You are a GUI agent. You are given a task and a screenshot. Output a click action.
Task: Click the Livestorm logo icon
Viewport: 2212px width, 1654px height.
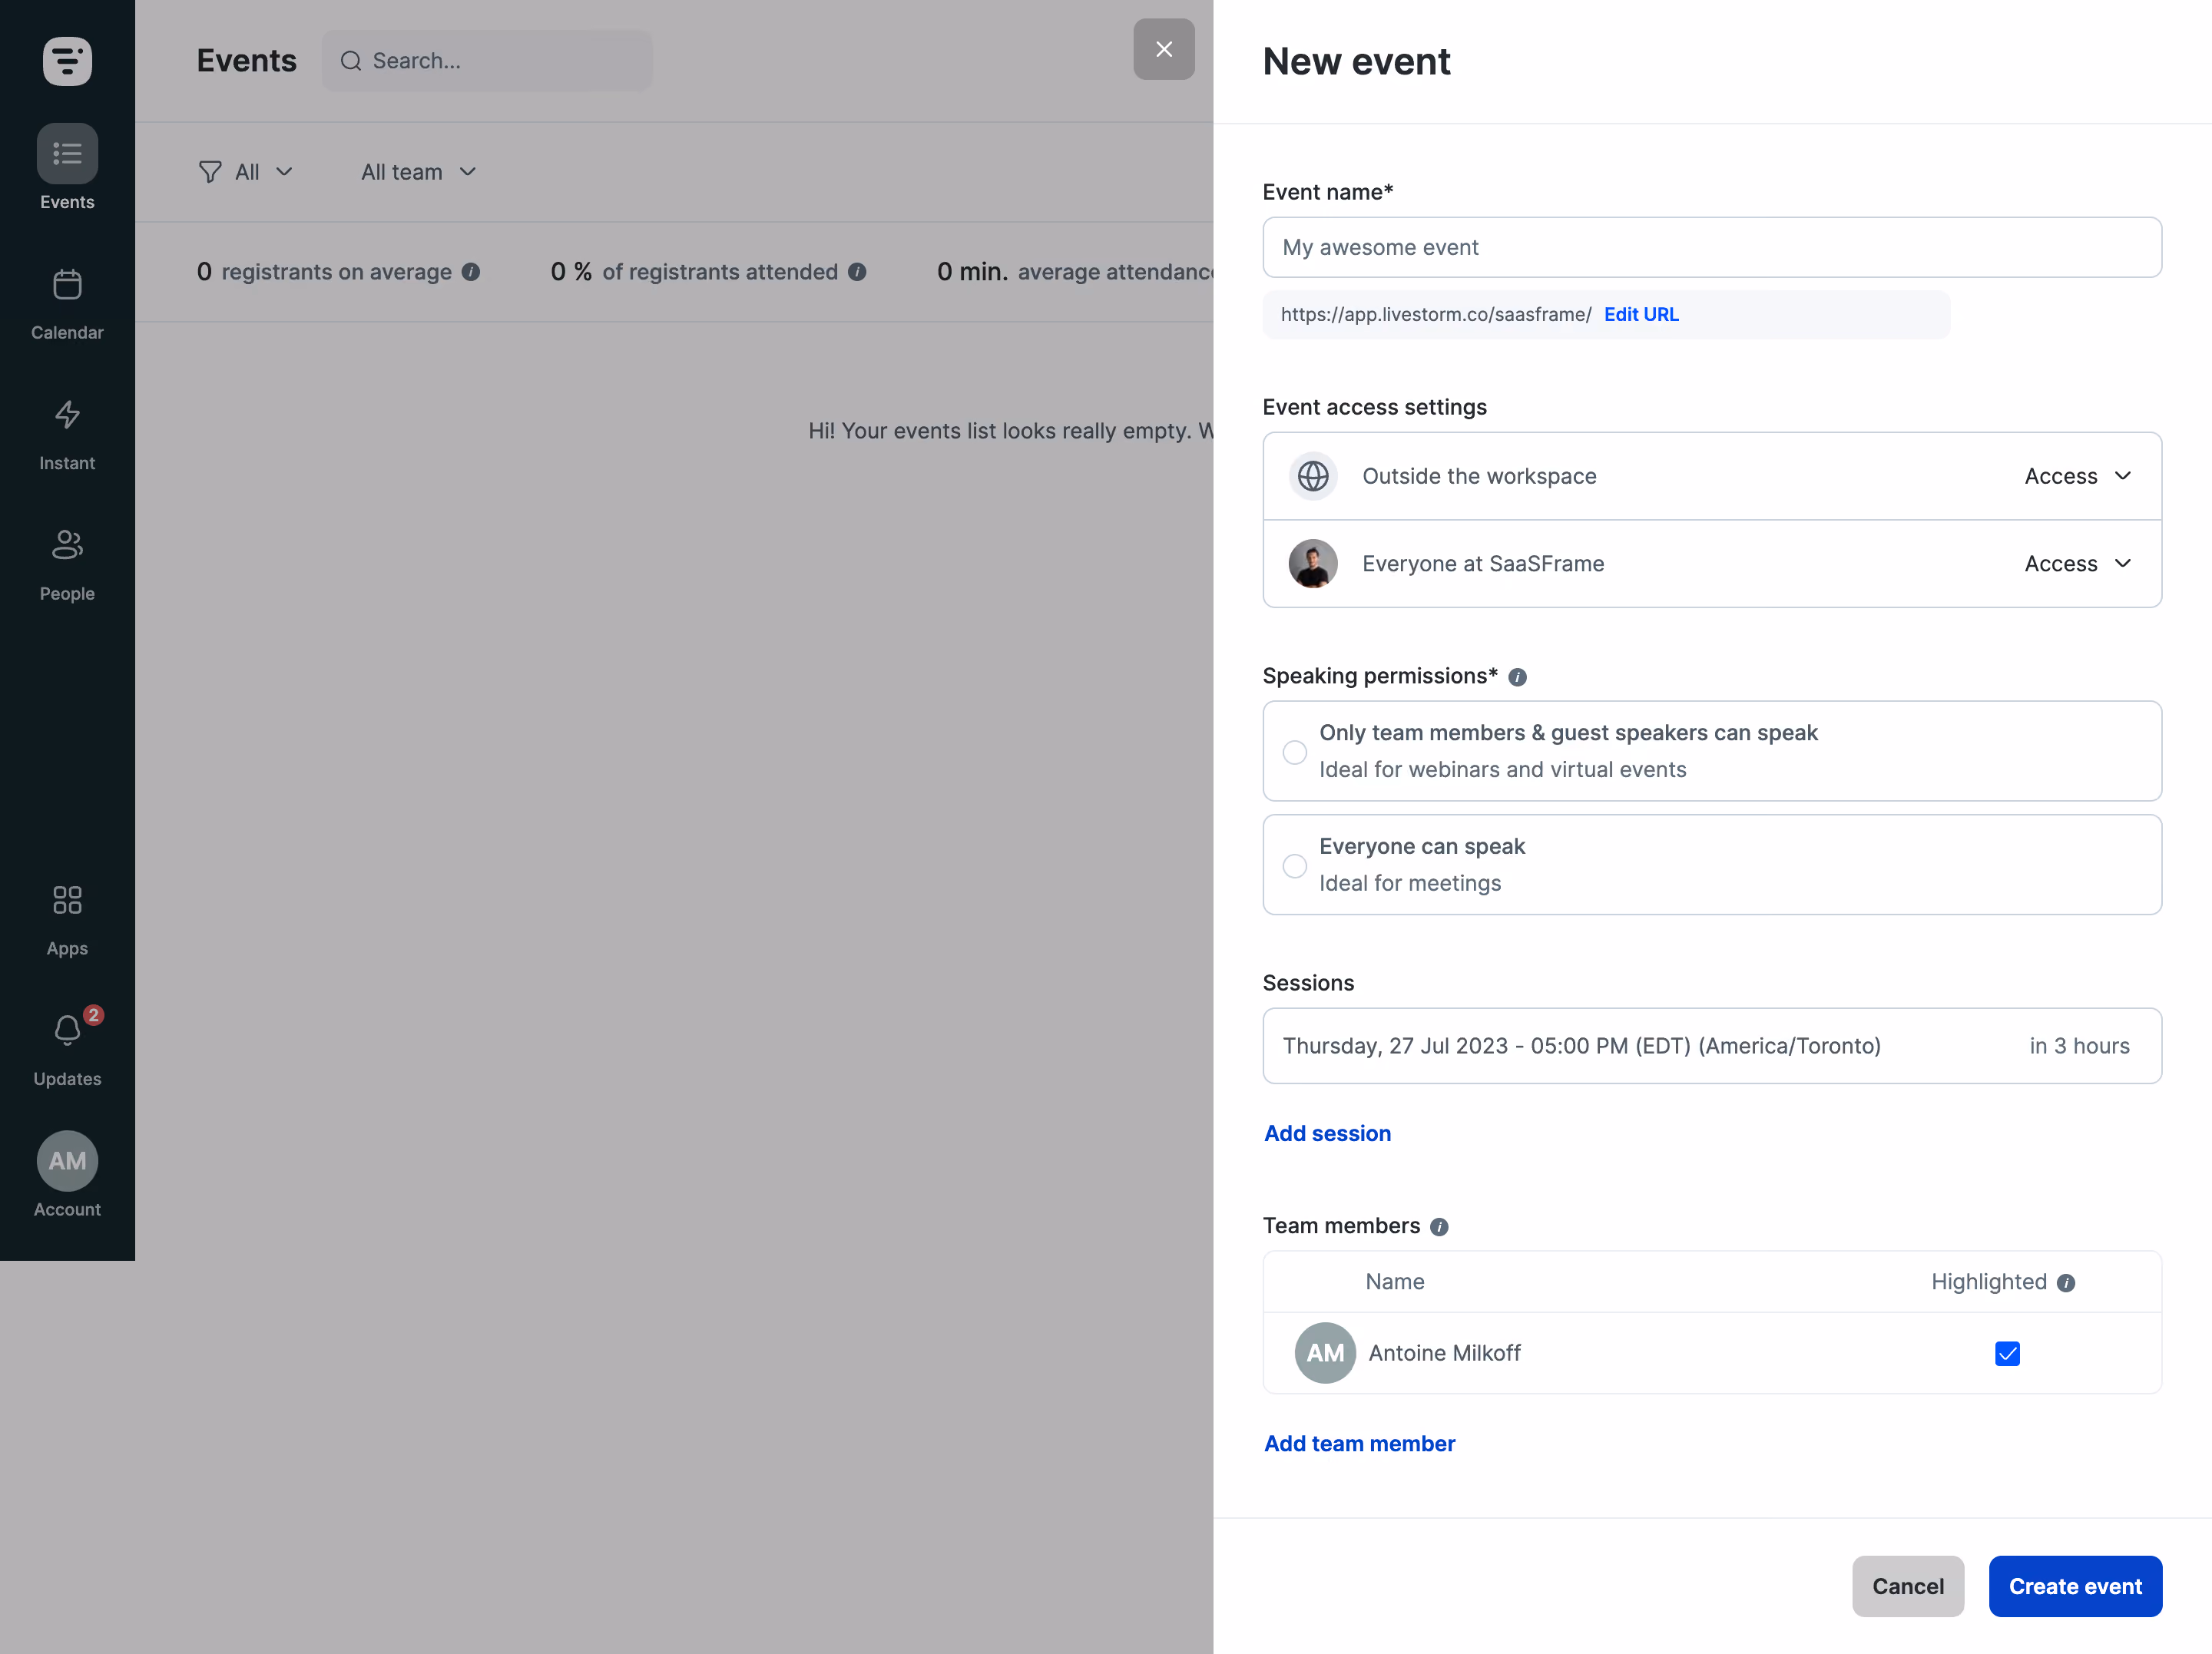point(67,61)
